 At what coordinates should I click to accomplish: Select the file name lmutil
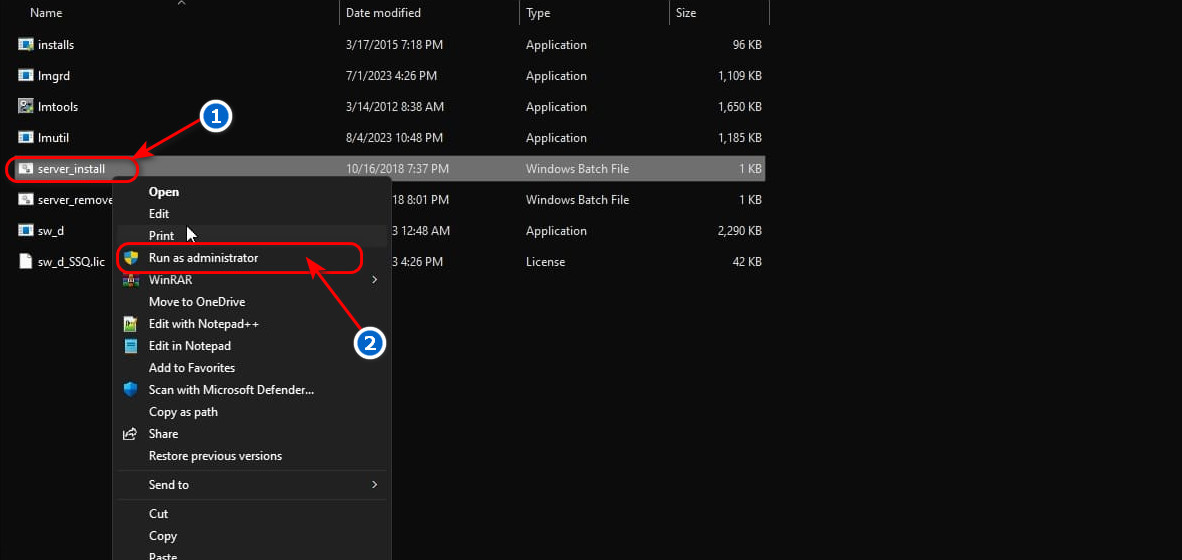pyautogui.click(x=54, y=137)
